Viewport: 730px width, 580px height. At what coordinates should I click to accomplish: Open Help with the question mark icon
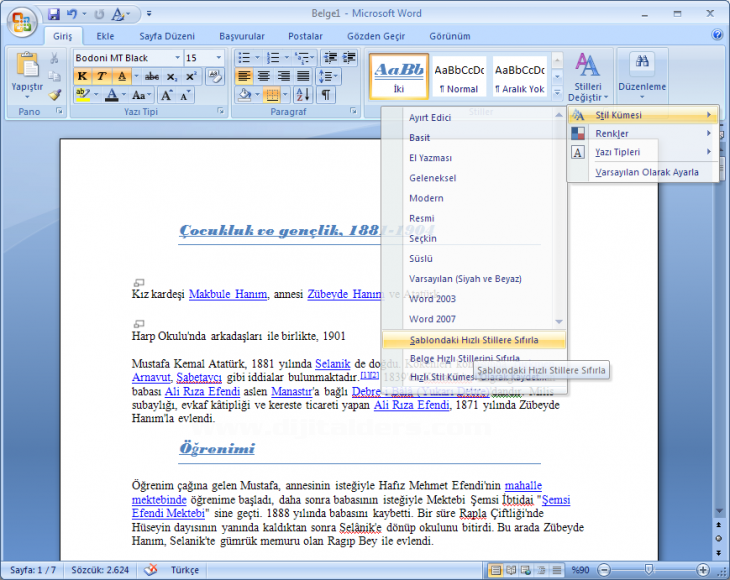coord(717,35)
